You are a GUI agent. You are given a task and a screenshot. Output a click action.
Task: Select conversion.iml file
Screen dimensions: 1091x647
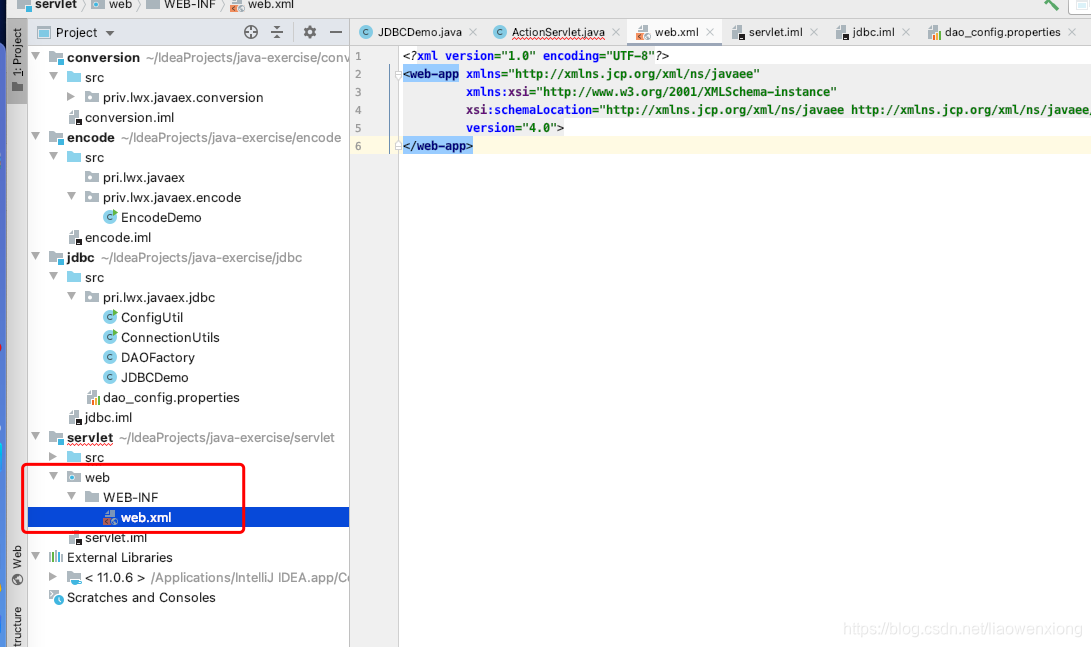pos(129,118)
